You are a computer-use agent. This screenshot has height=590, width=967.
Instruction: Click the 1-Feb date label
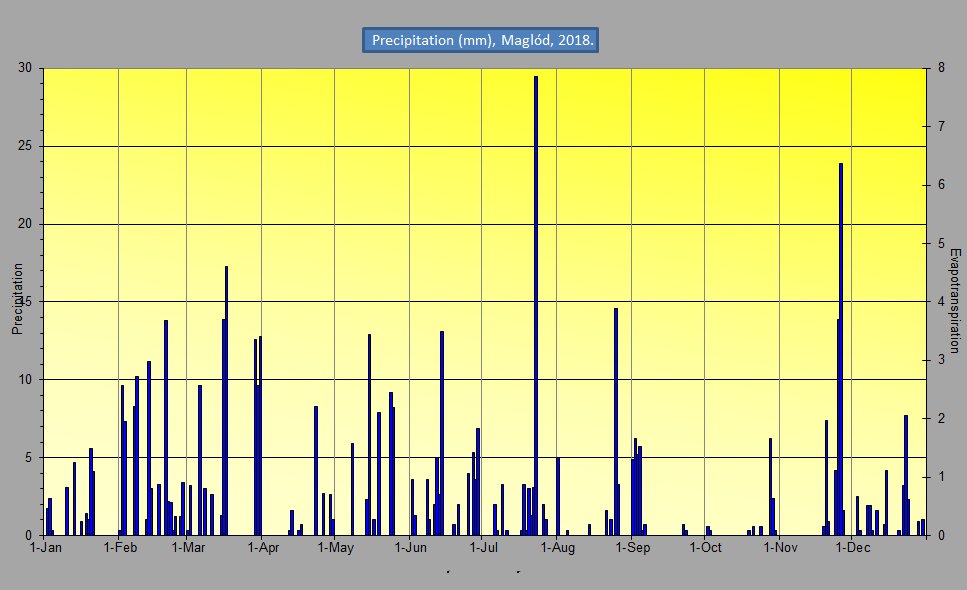(x=119, y=548)
